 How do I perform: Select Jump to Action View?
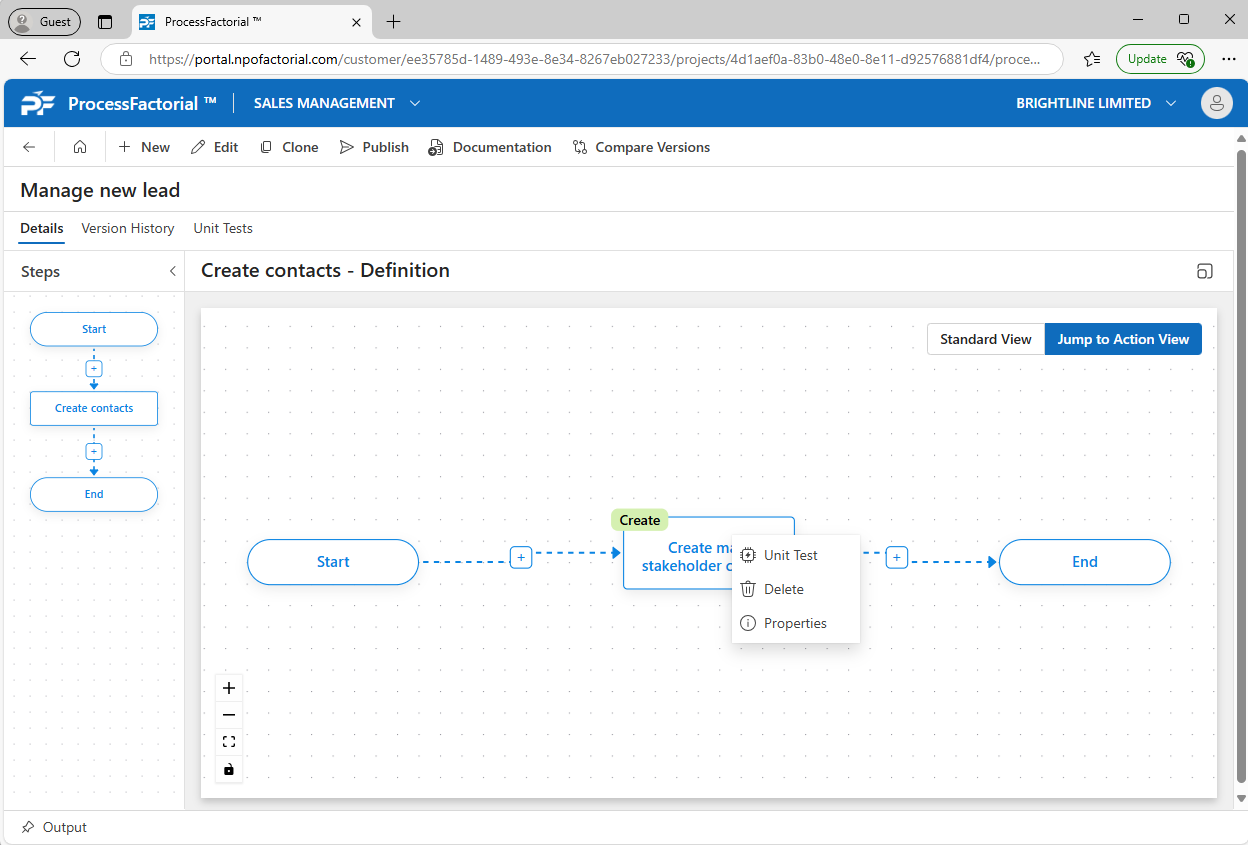(1122, 339)
